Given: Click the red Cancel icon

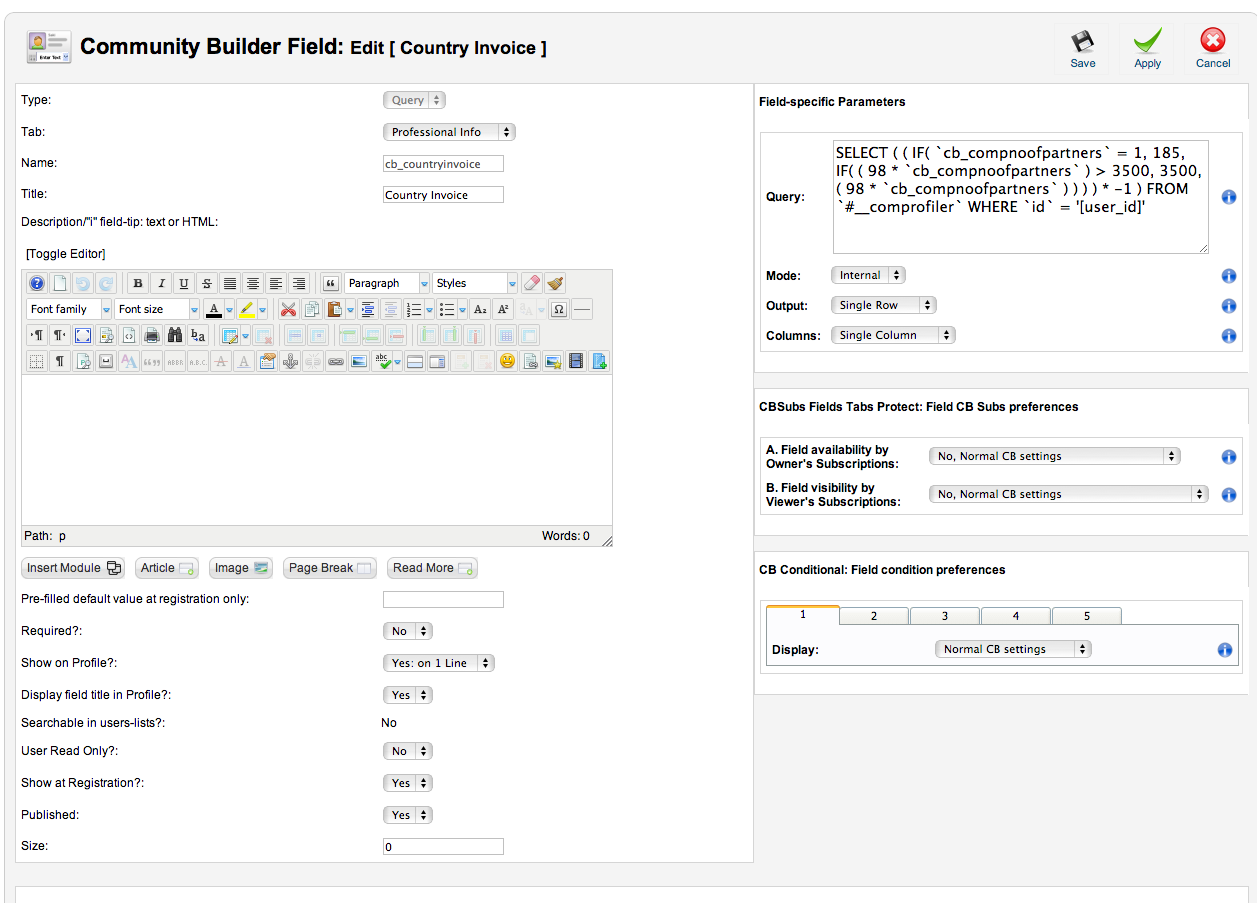Looking at the screenshot, I should [x=1213, y=41].
